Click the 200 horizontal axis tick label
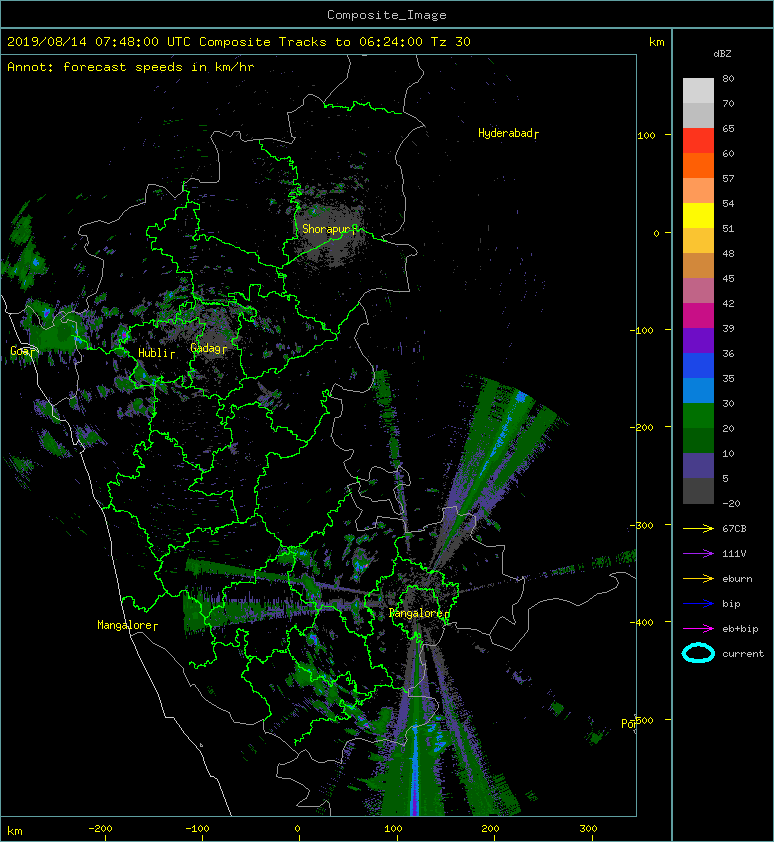The image size is (774, 842). tap(490, 829)
